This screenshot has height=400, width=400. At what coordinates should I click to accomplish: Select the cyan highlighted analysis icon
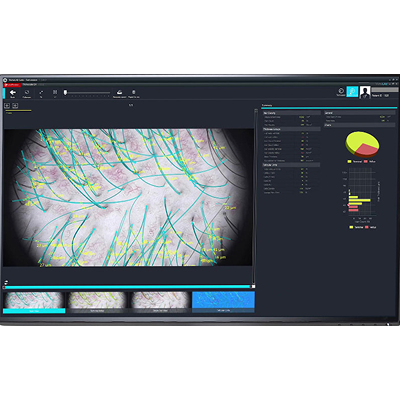[x=352, y=92]
